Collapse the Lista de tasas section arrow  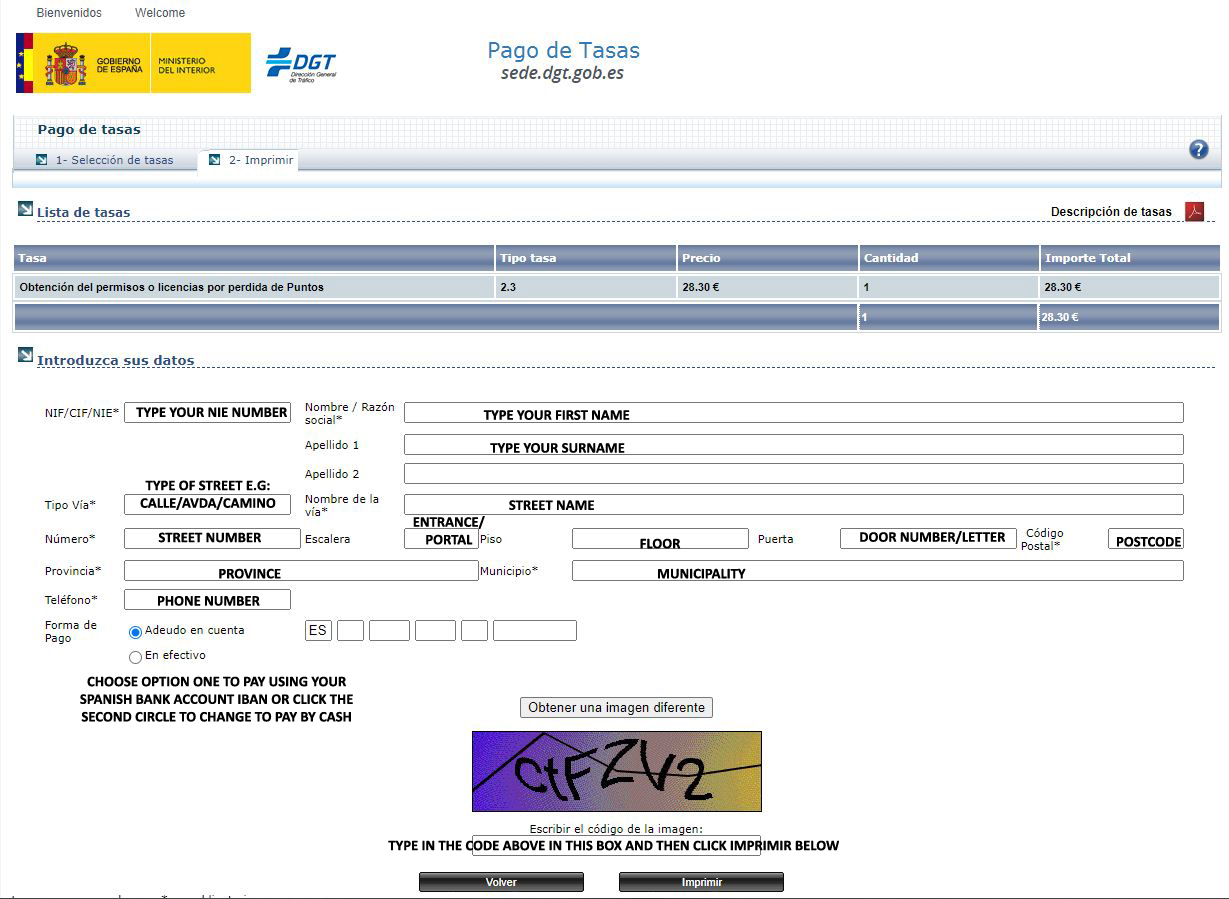pyautogui.click(x=23, y=210)
